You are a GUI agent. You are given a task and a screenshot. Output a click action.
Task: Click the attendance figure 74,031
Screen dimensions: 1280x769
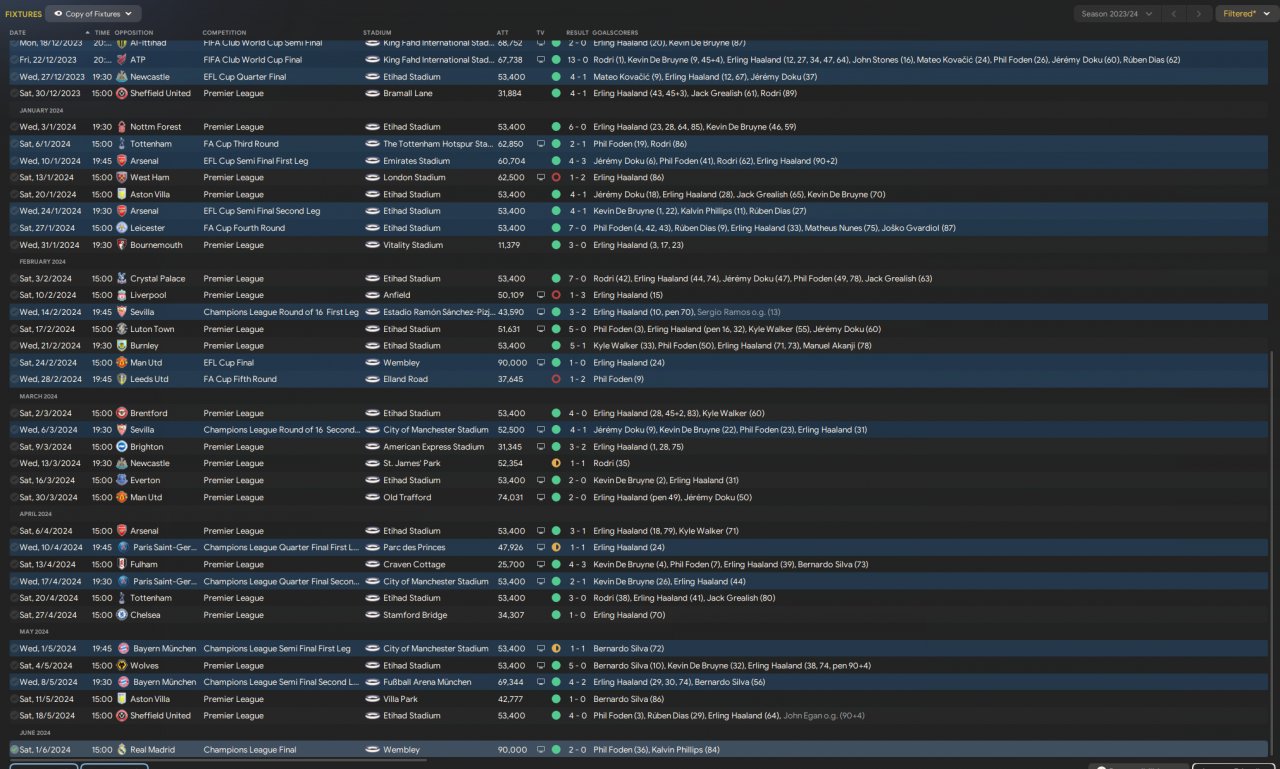(x=510, y=498)
